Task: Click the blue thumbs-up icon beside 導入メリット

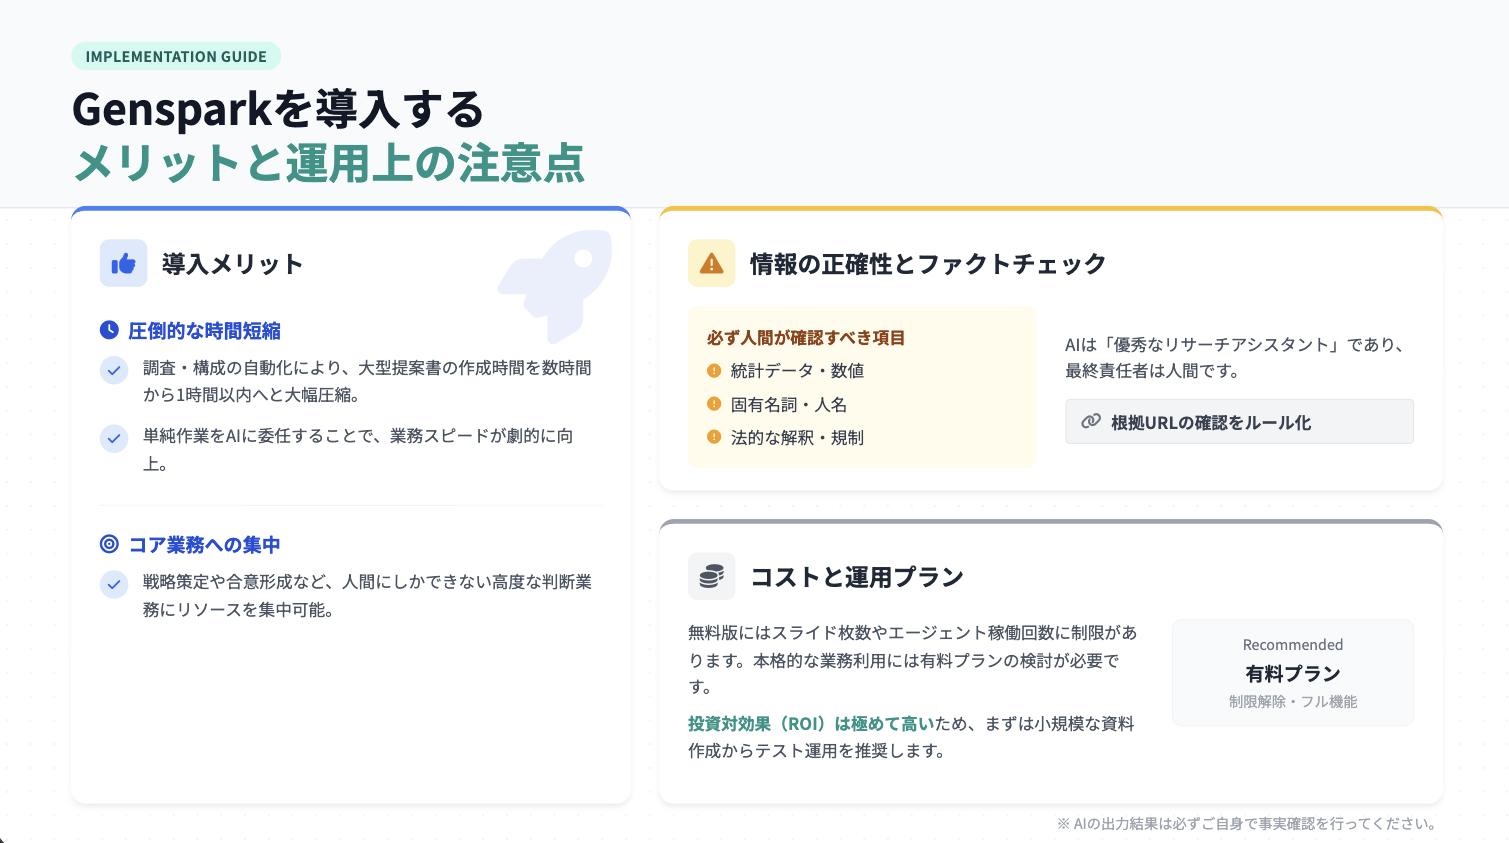Action: coord(123,263)
